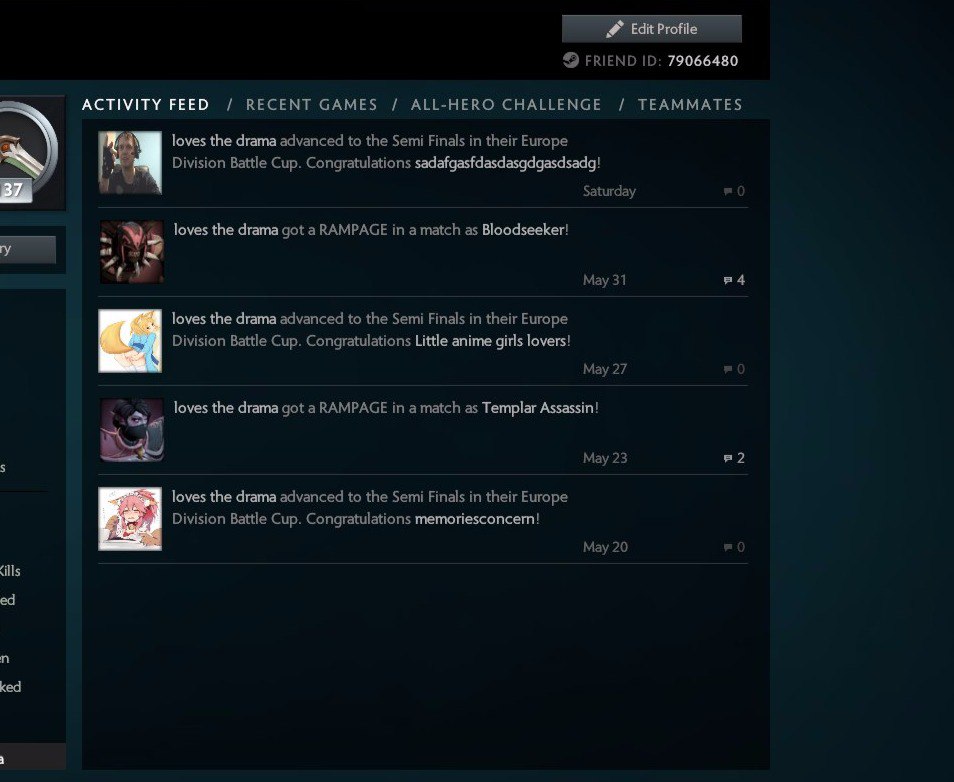Click the Friend ID number 79066480
This screenshot has height=782, width=954.
(703, 61)
